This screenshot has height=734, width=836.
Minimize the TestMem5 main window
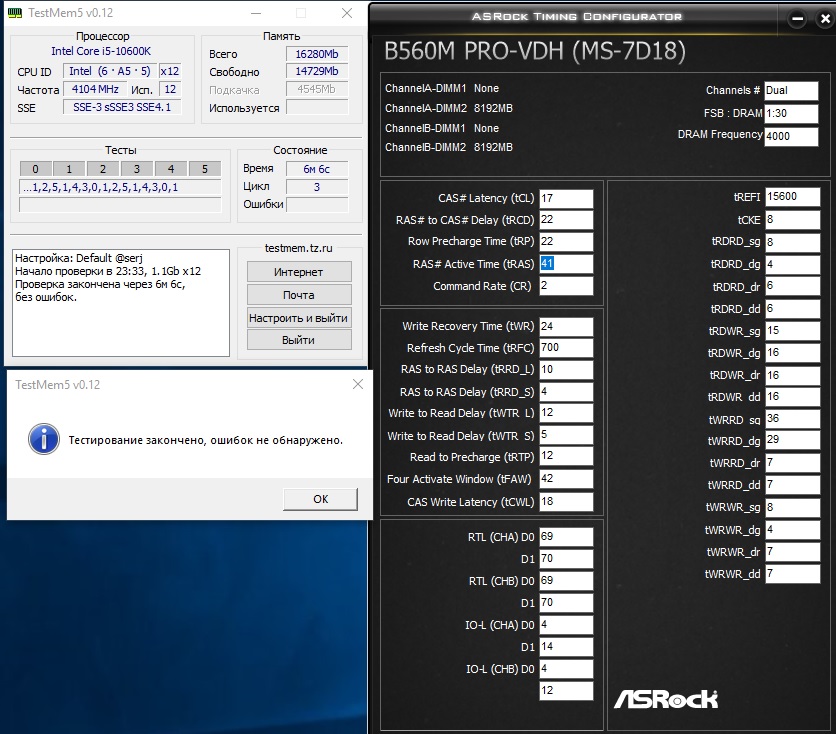tap(256, 13)
